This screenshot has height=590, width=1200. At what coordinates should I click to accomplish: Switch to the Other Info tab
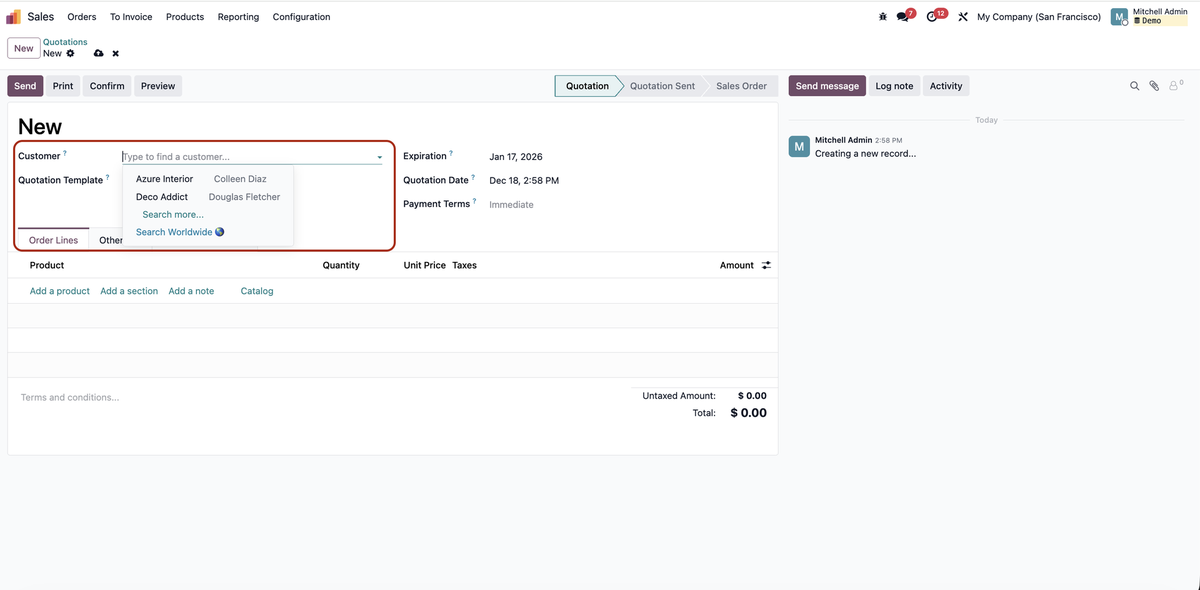tap(111, 240)
